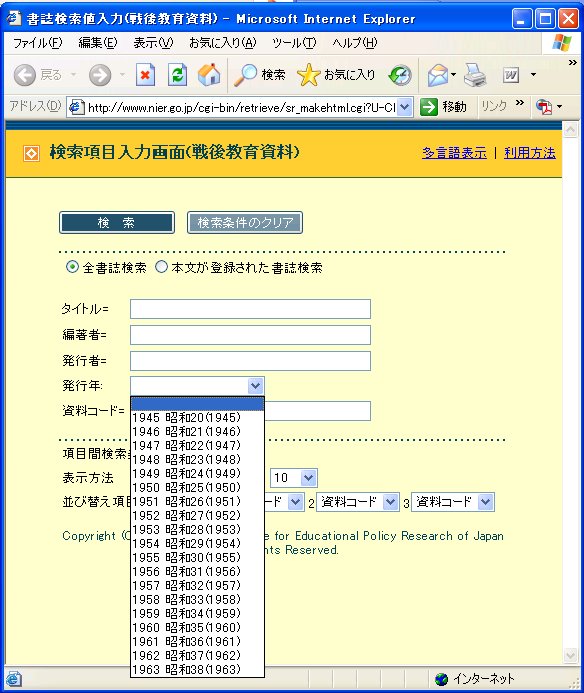Screen dimensions: 584x693
Task: Open the ヘルプ(H) menu
Action: pos(355,43)
